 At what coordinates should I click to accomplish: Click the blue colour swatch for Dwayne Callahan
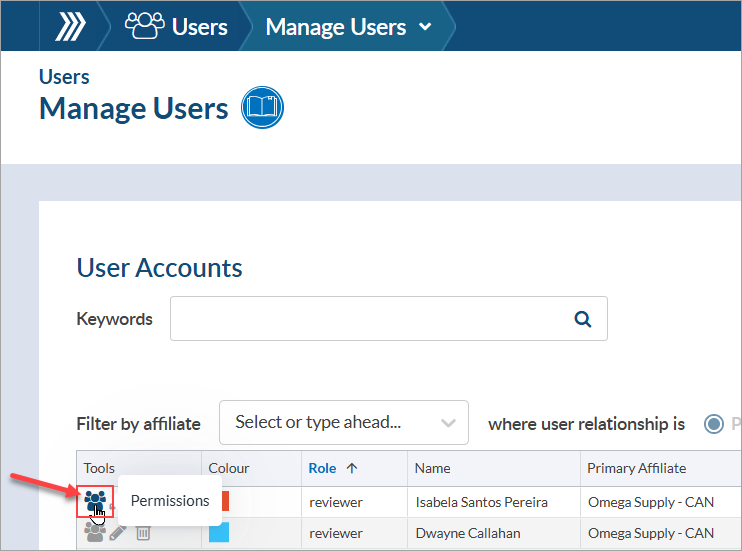click(220, 533)
